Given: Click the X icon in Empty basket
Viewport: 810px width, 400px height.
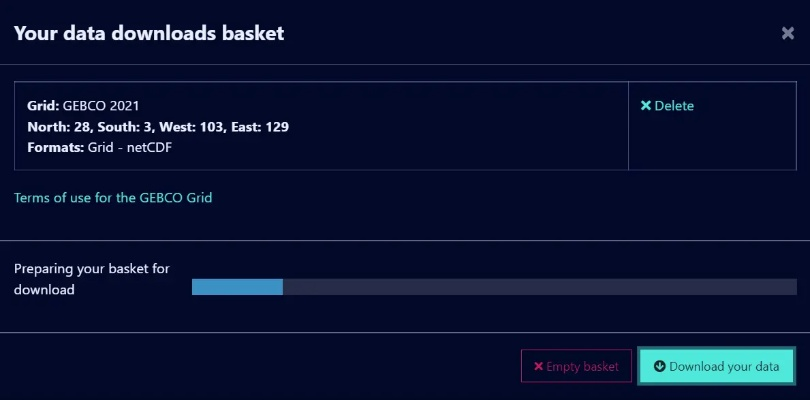Looking at the screenshot, I should pos(539,367).
